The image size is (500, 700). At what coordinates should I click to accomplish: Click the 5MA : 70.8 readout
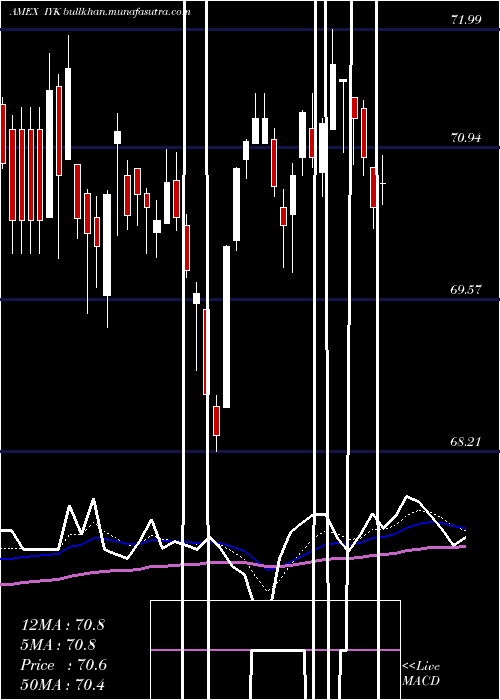[x=59, y=645]
